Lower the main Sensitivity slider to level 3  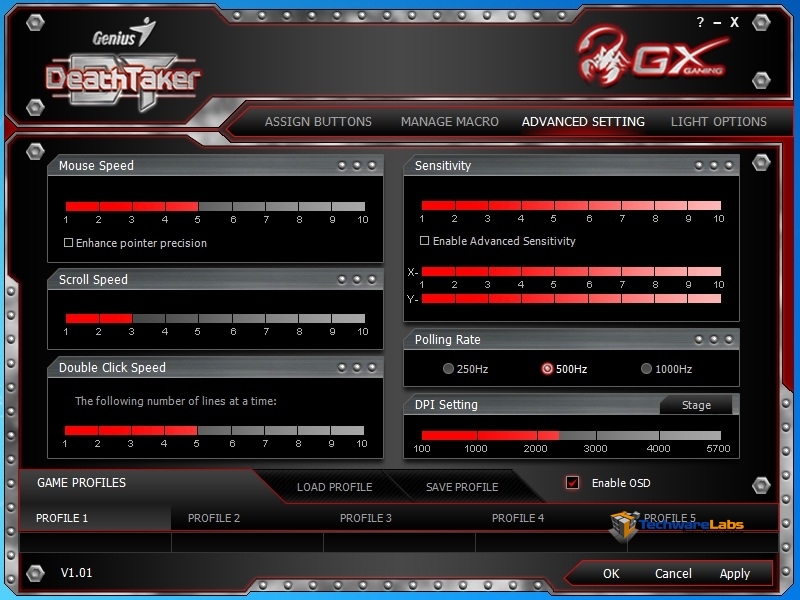coord(487,205)
